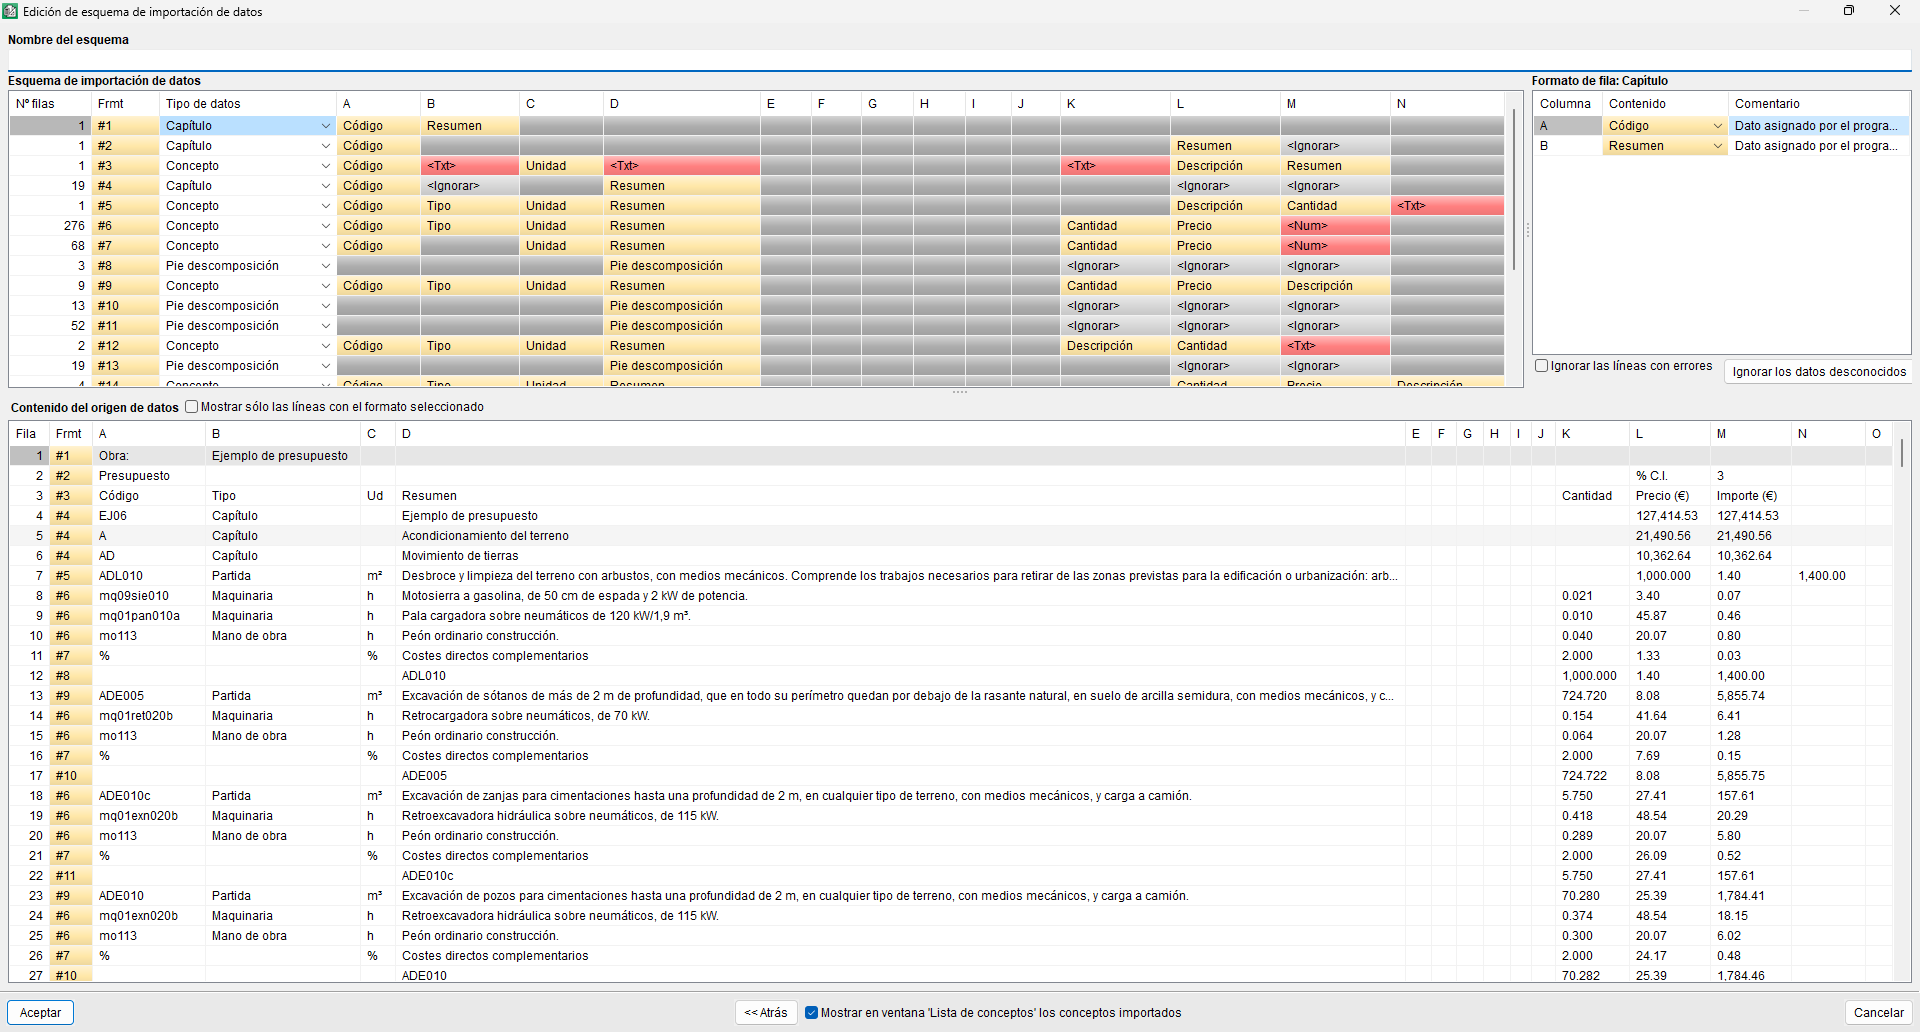Click the 'Fila' column header
This screenshot has height=1032, width=1920.
pyautogui.click(x=29, y=434)
